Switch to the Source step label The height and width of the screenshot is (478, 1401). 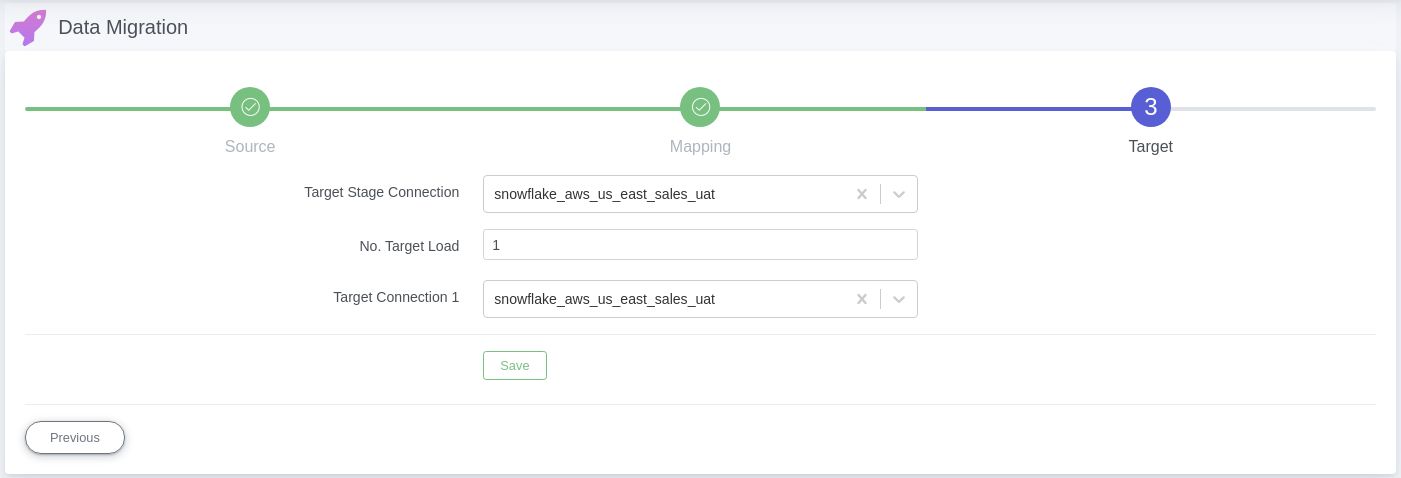(250, 146)
